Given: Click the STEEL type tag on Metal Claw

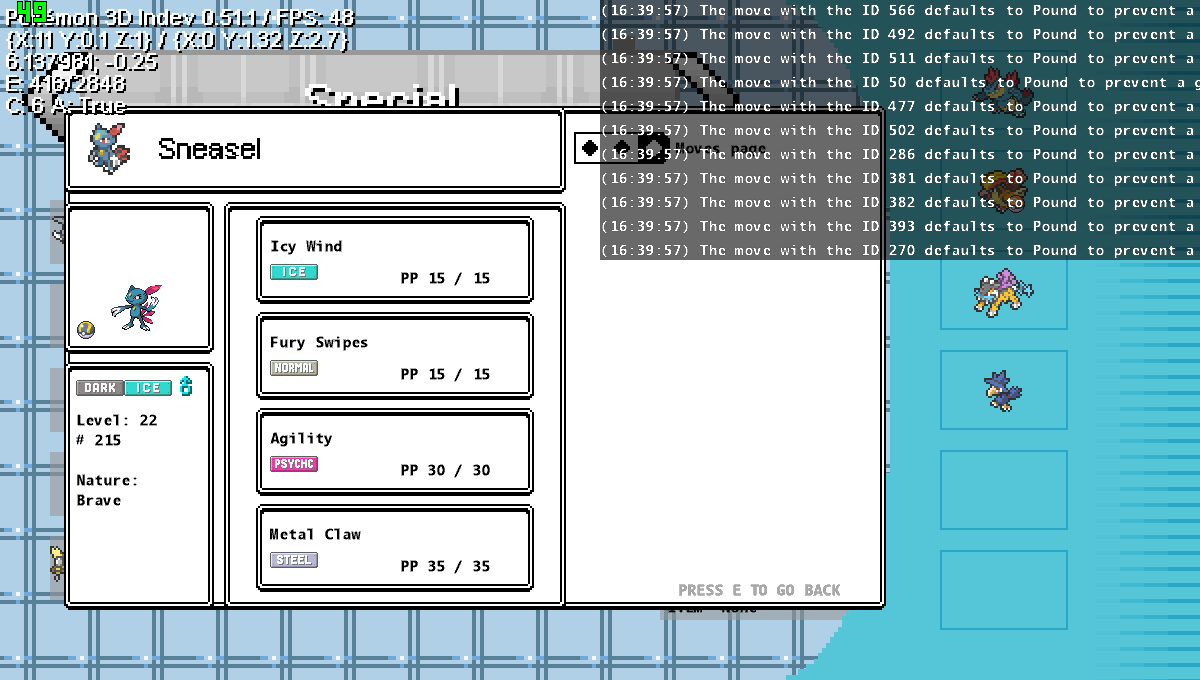Looking at the screenshot, I should coord(294,560).
